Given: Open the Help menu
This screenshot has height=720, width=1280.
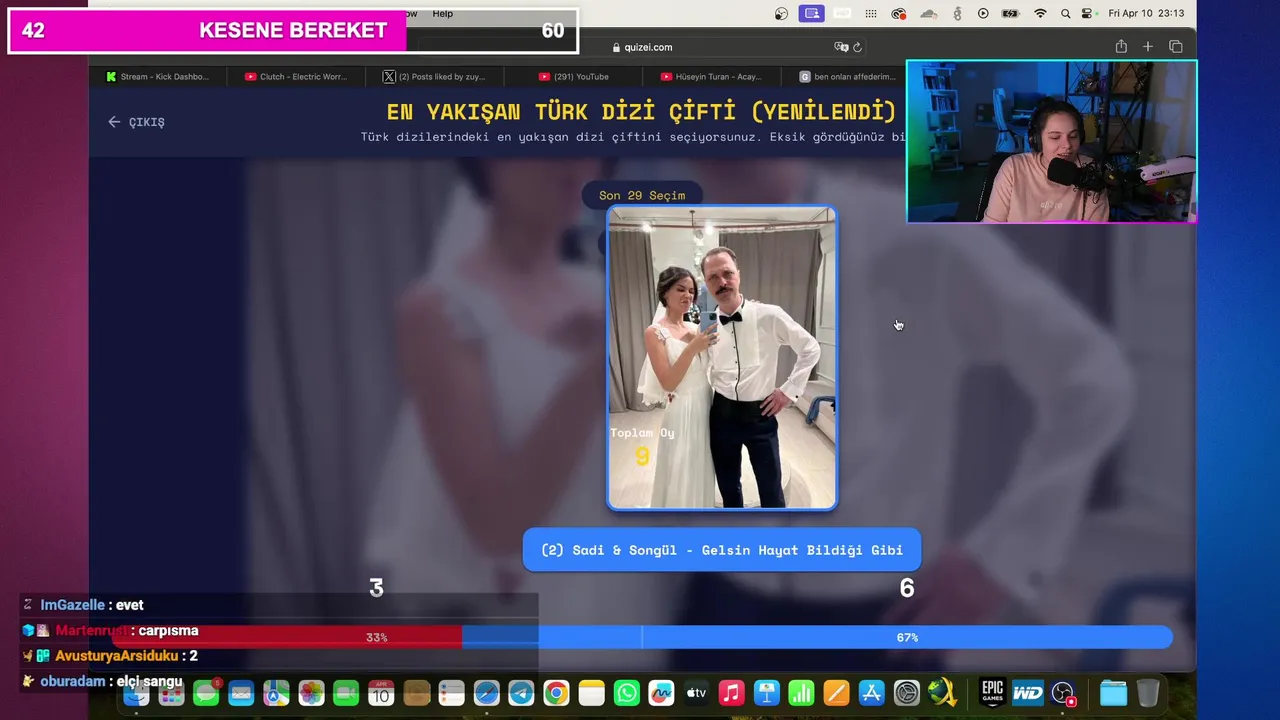Looking at the screenshot, I should click(442, 14).
